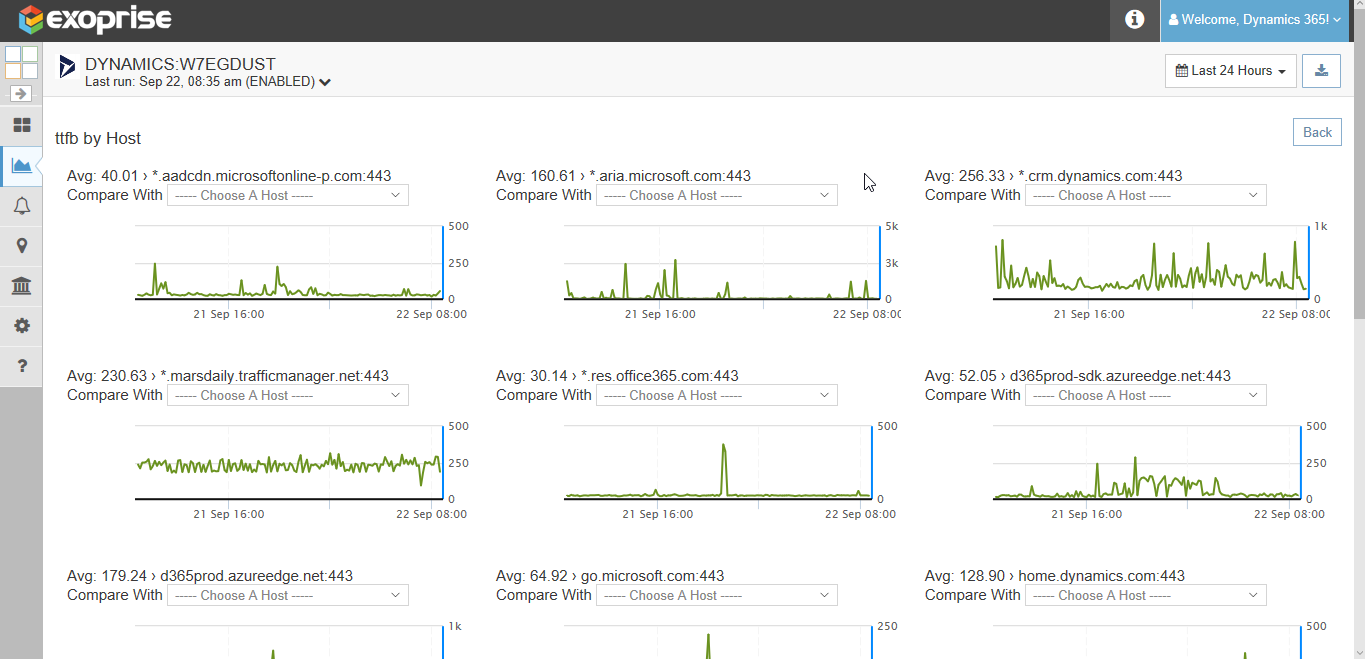Click the aadcdn.microsoftonline-p.com ttfb chart

[289, 262]
